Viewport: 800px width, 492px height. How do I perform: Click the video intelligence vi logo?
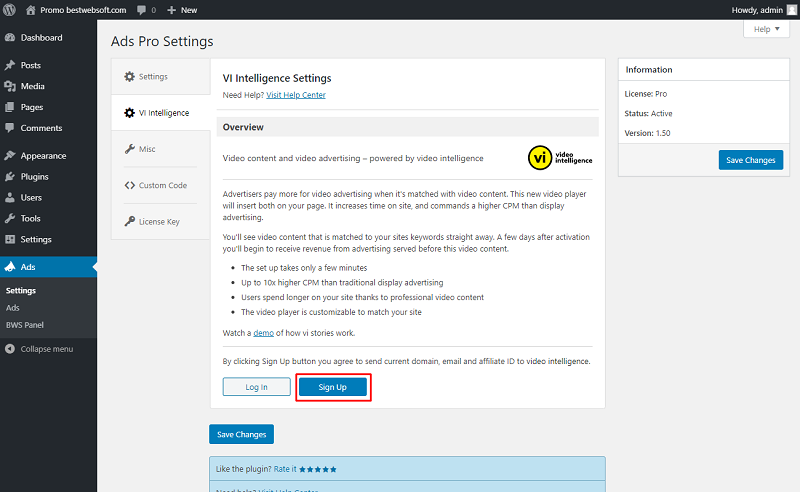(x=560, y=158)
